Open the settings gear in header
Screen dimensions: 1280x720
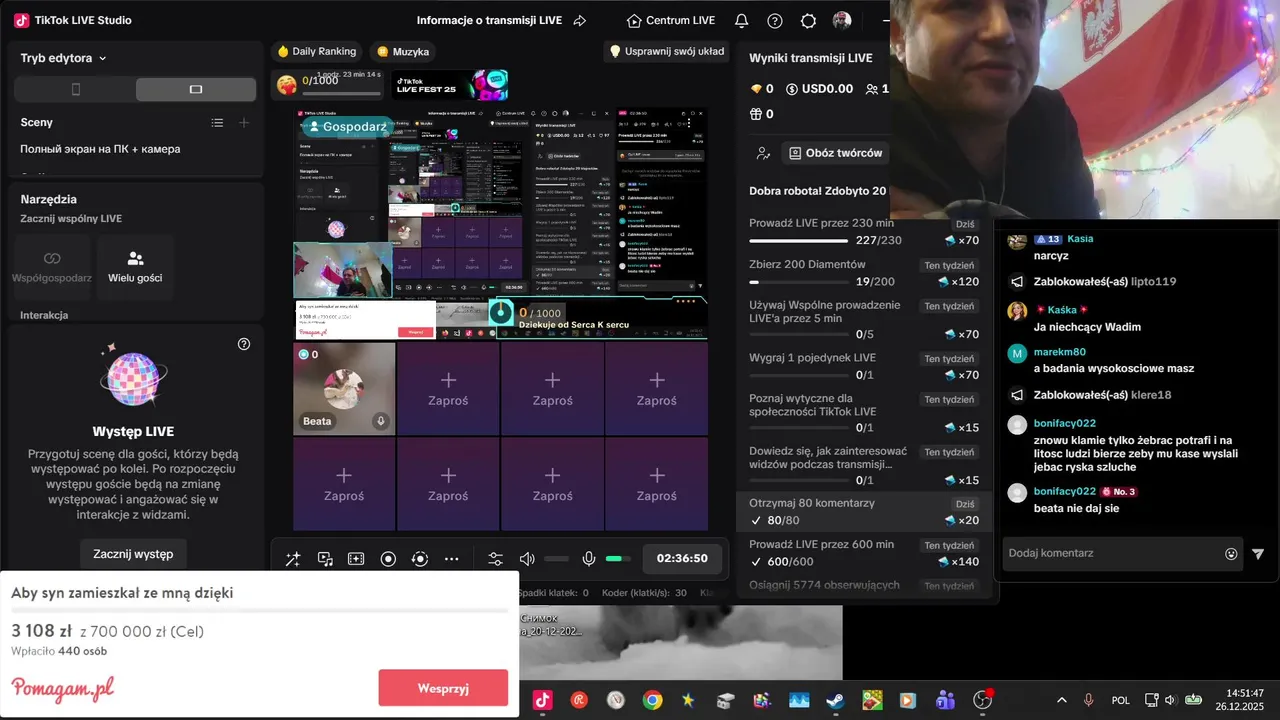point(809,20)
